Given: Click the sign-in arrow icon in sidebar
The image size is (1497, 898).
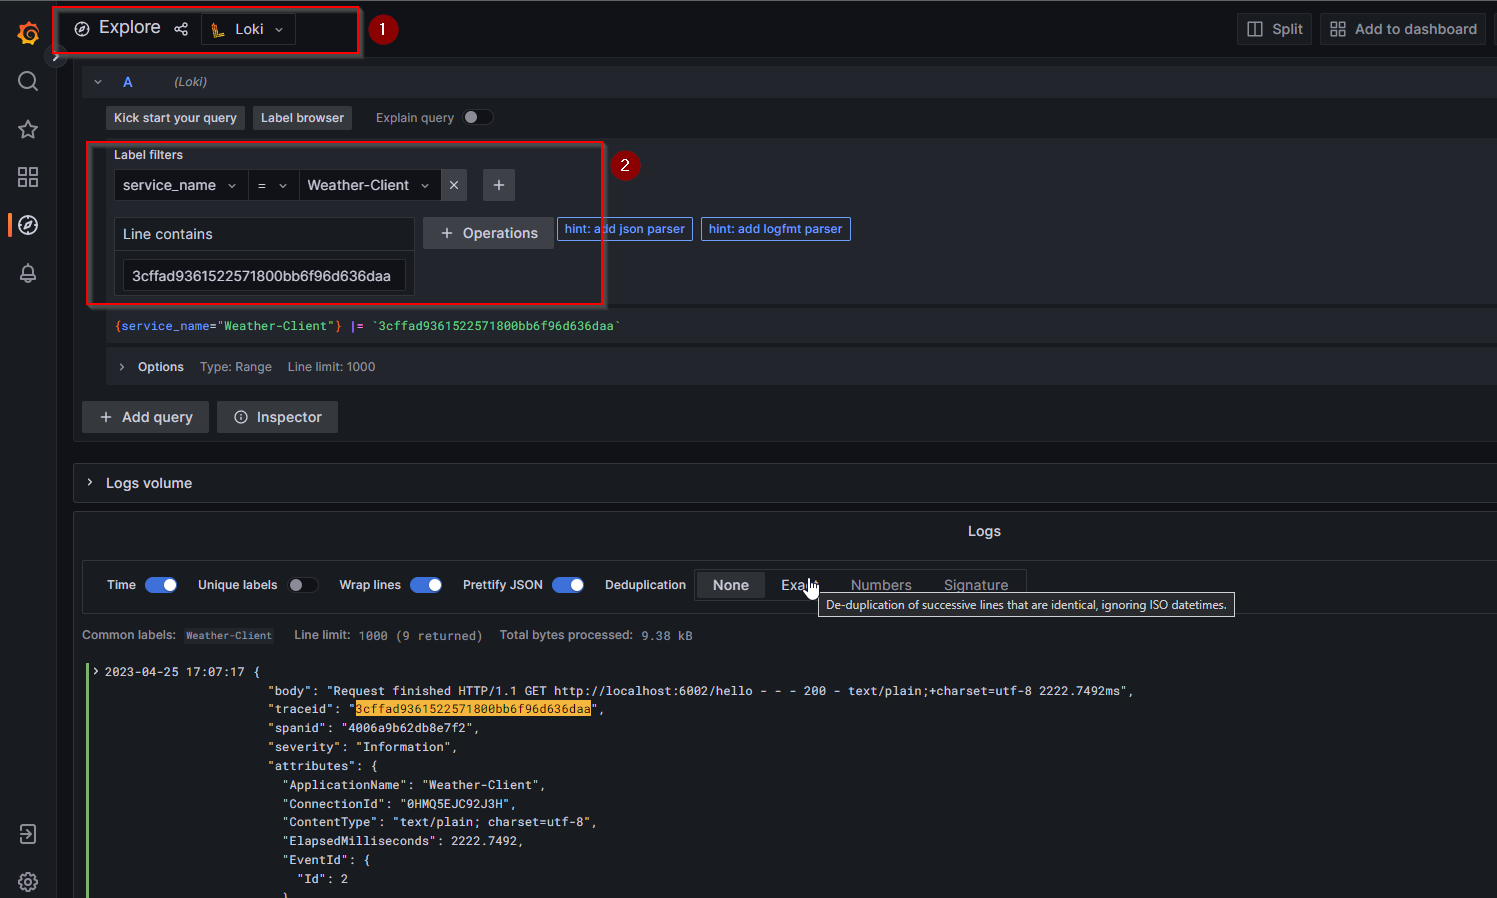Looking at the screenshot, I should click(28, 834).
